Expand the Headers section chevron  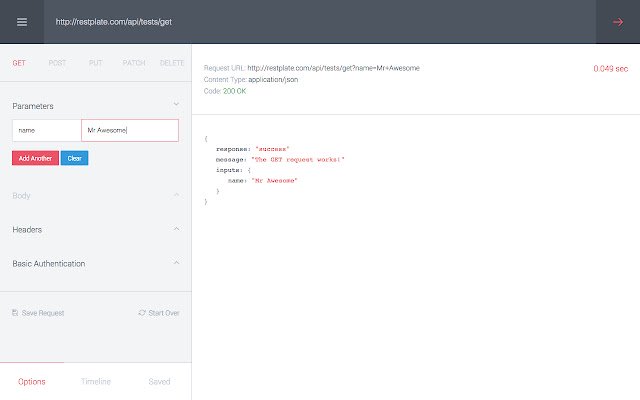(176, 229)
